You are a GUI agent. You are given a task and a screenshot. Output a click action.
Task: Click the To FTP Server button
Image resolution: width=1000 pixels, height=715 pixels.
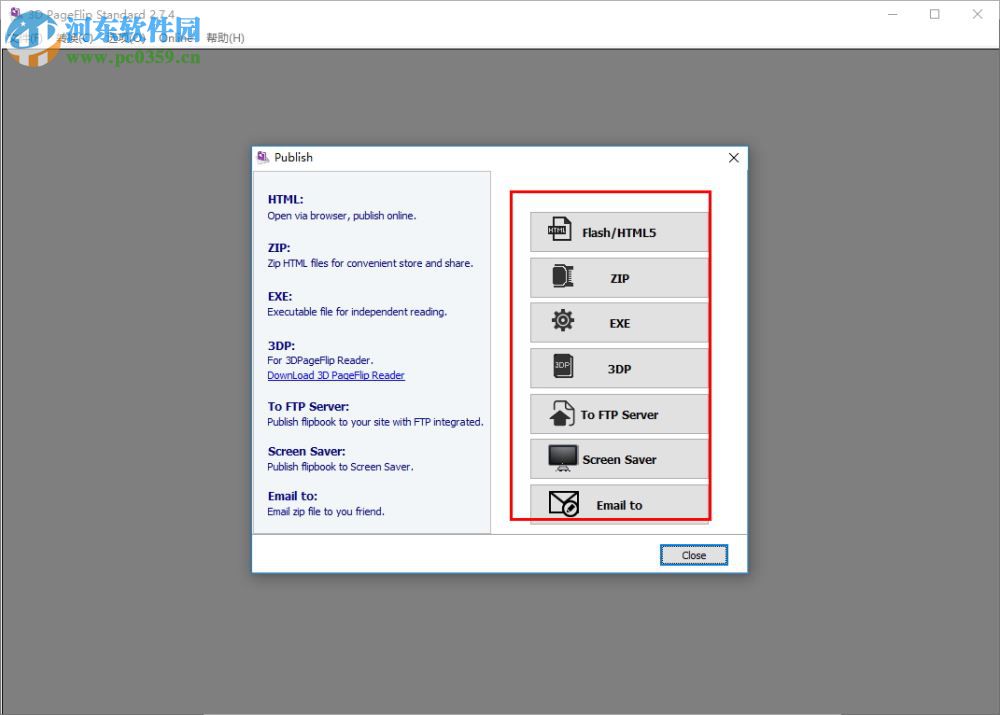pyautogui.click(x=619, y=415)
